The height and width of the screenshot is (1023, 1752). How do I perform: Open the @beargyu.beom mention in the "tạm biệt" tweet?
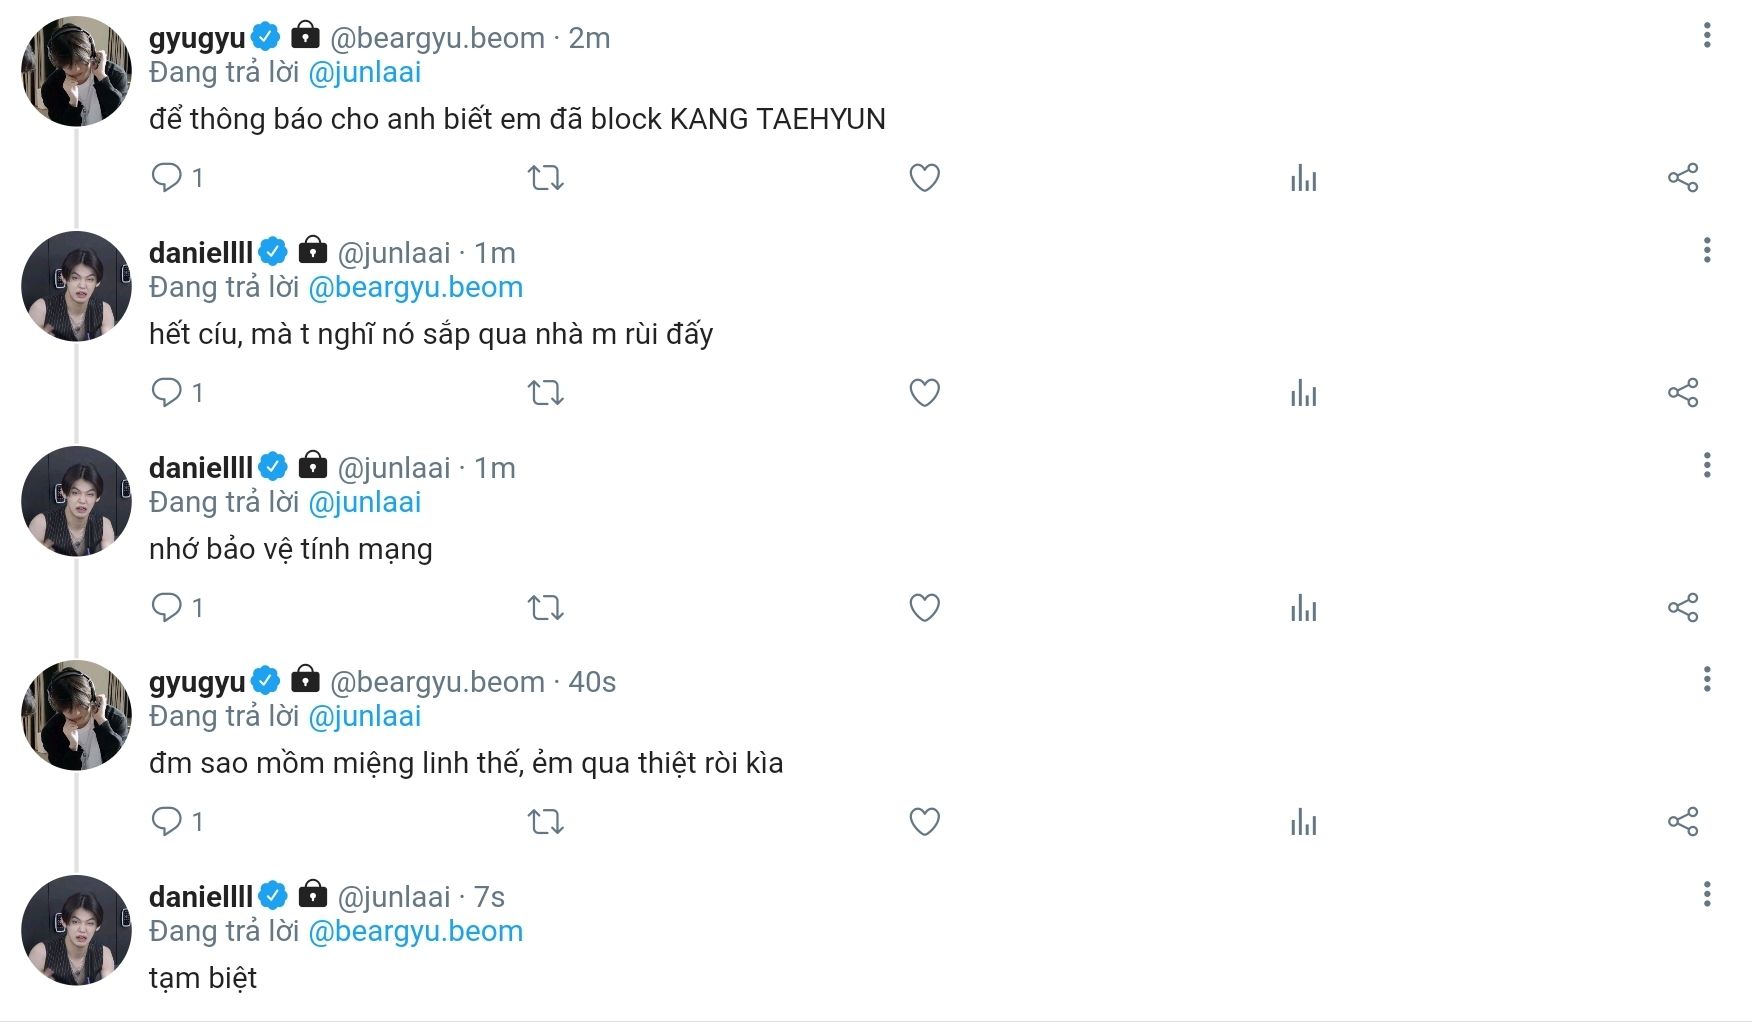pos(415,931)
